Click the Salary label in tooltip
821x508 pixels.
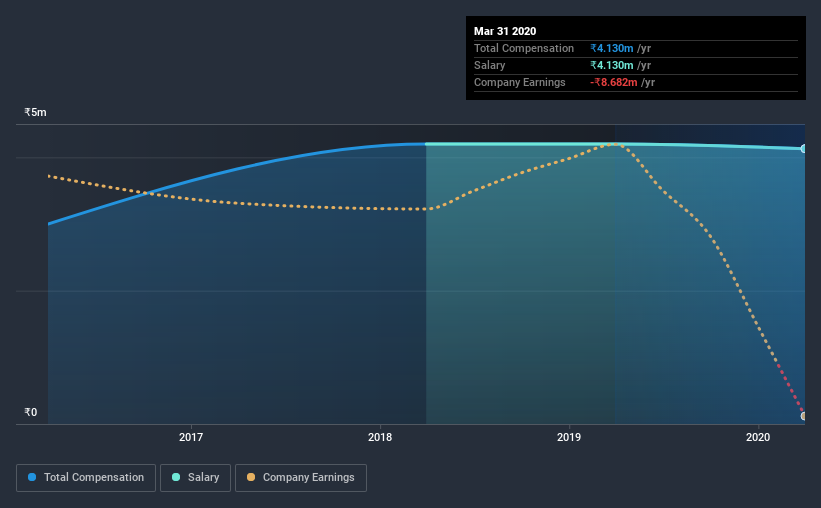click(x=490, y=65)
